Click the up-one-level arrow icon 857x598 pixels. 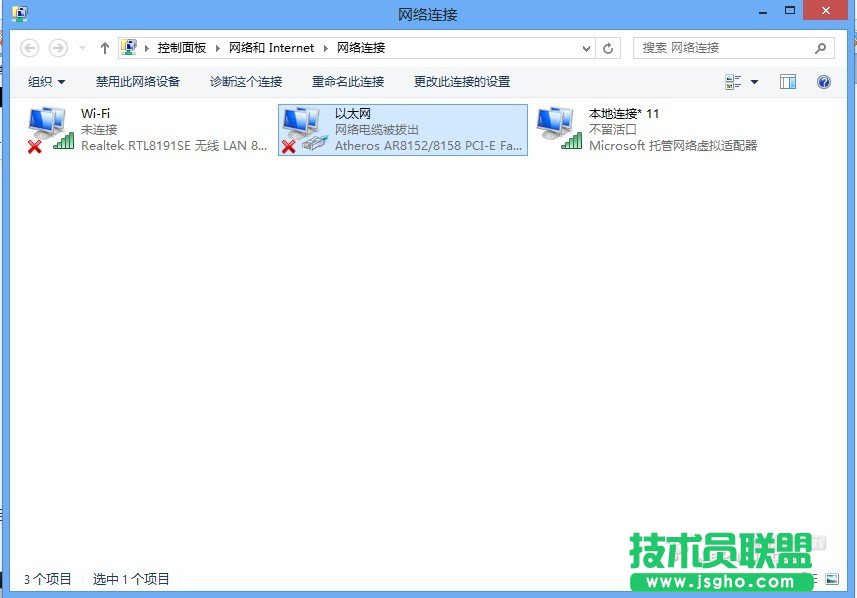pyautogui.click(x=104, y=46)
